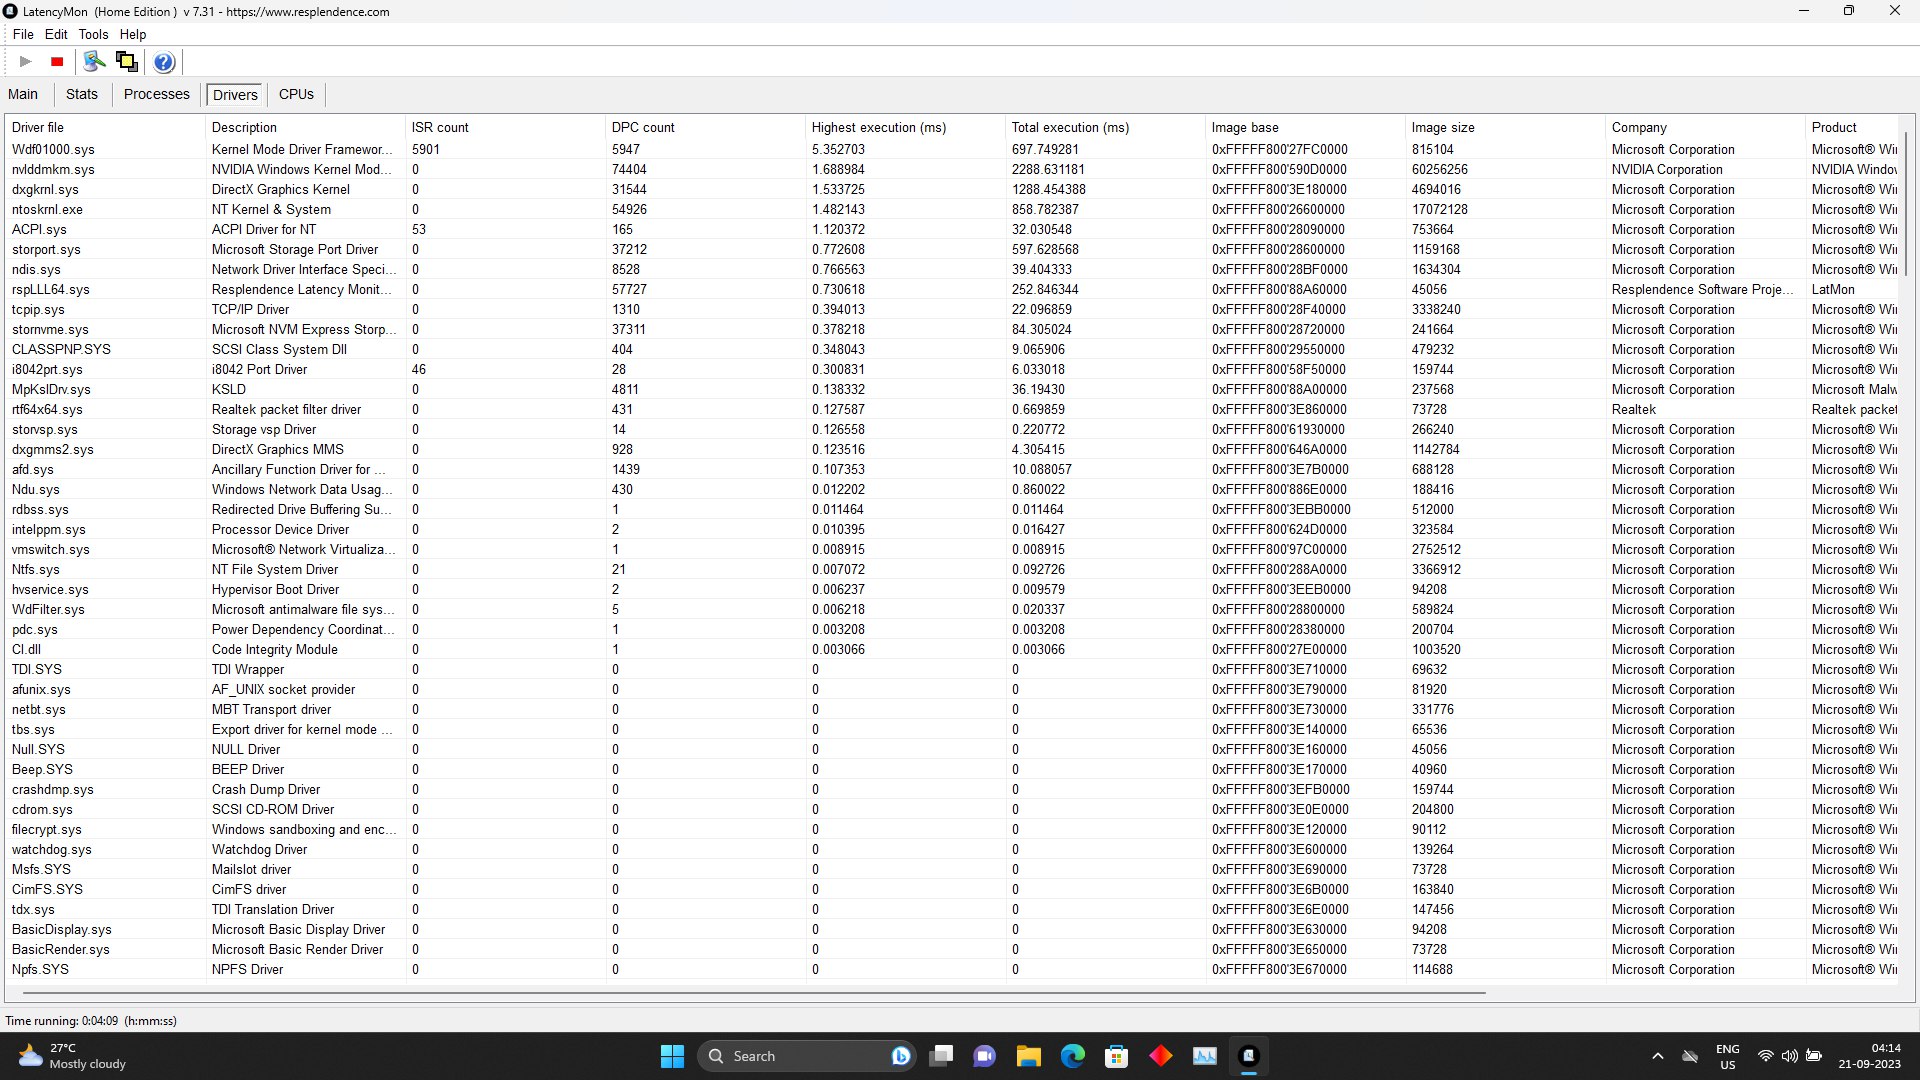The image size is (1920, 1080).
Task: Launch Microsoft Edge from the taskbar
Action: coord(1073,1056)
